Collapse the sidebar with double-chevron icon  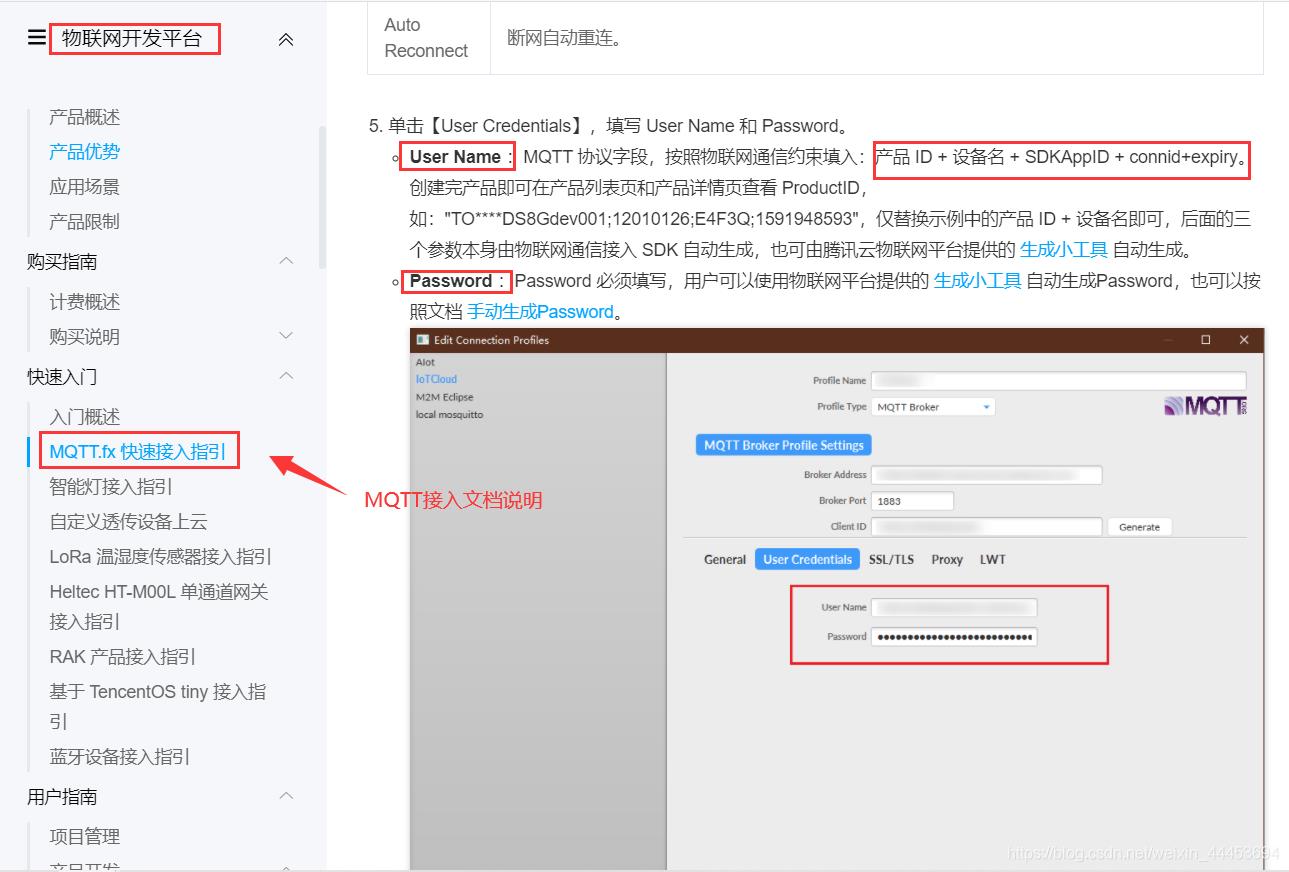click(x=286, y=40)
